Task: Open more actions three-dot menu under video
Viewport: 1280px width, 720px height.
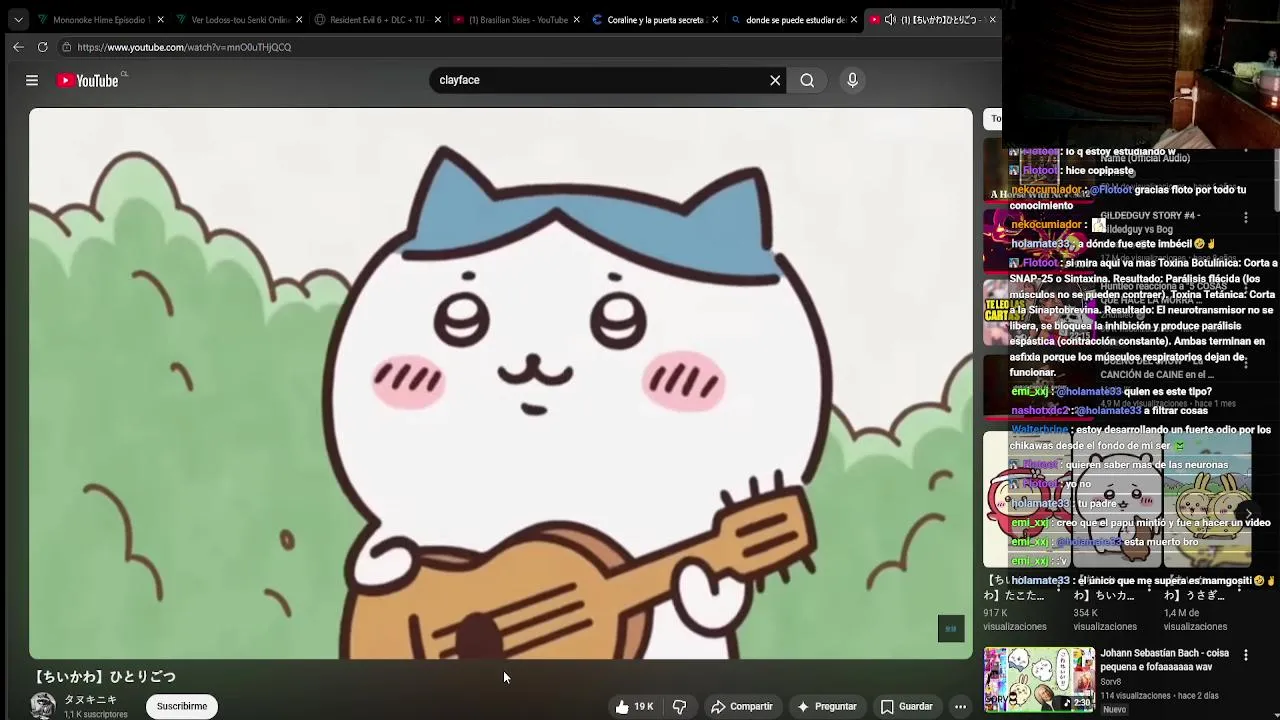Action: pyautogui.click(x=960, y=706)
